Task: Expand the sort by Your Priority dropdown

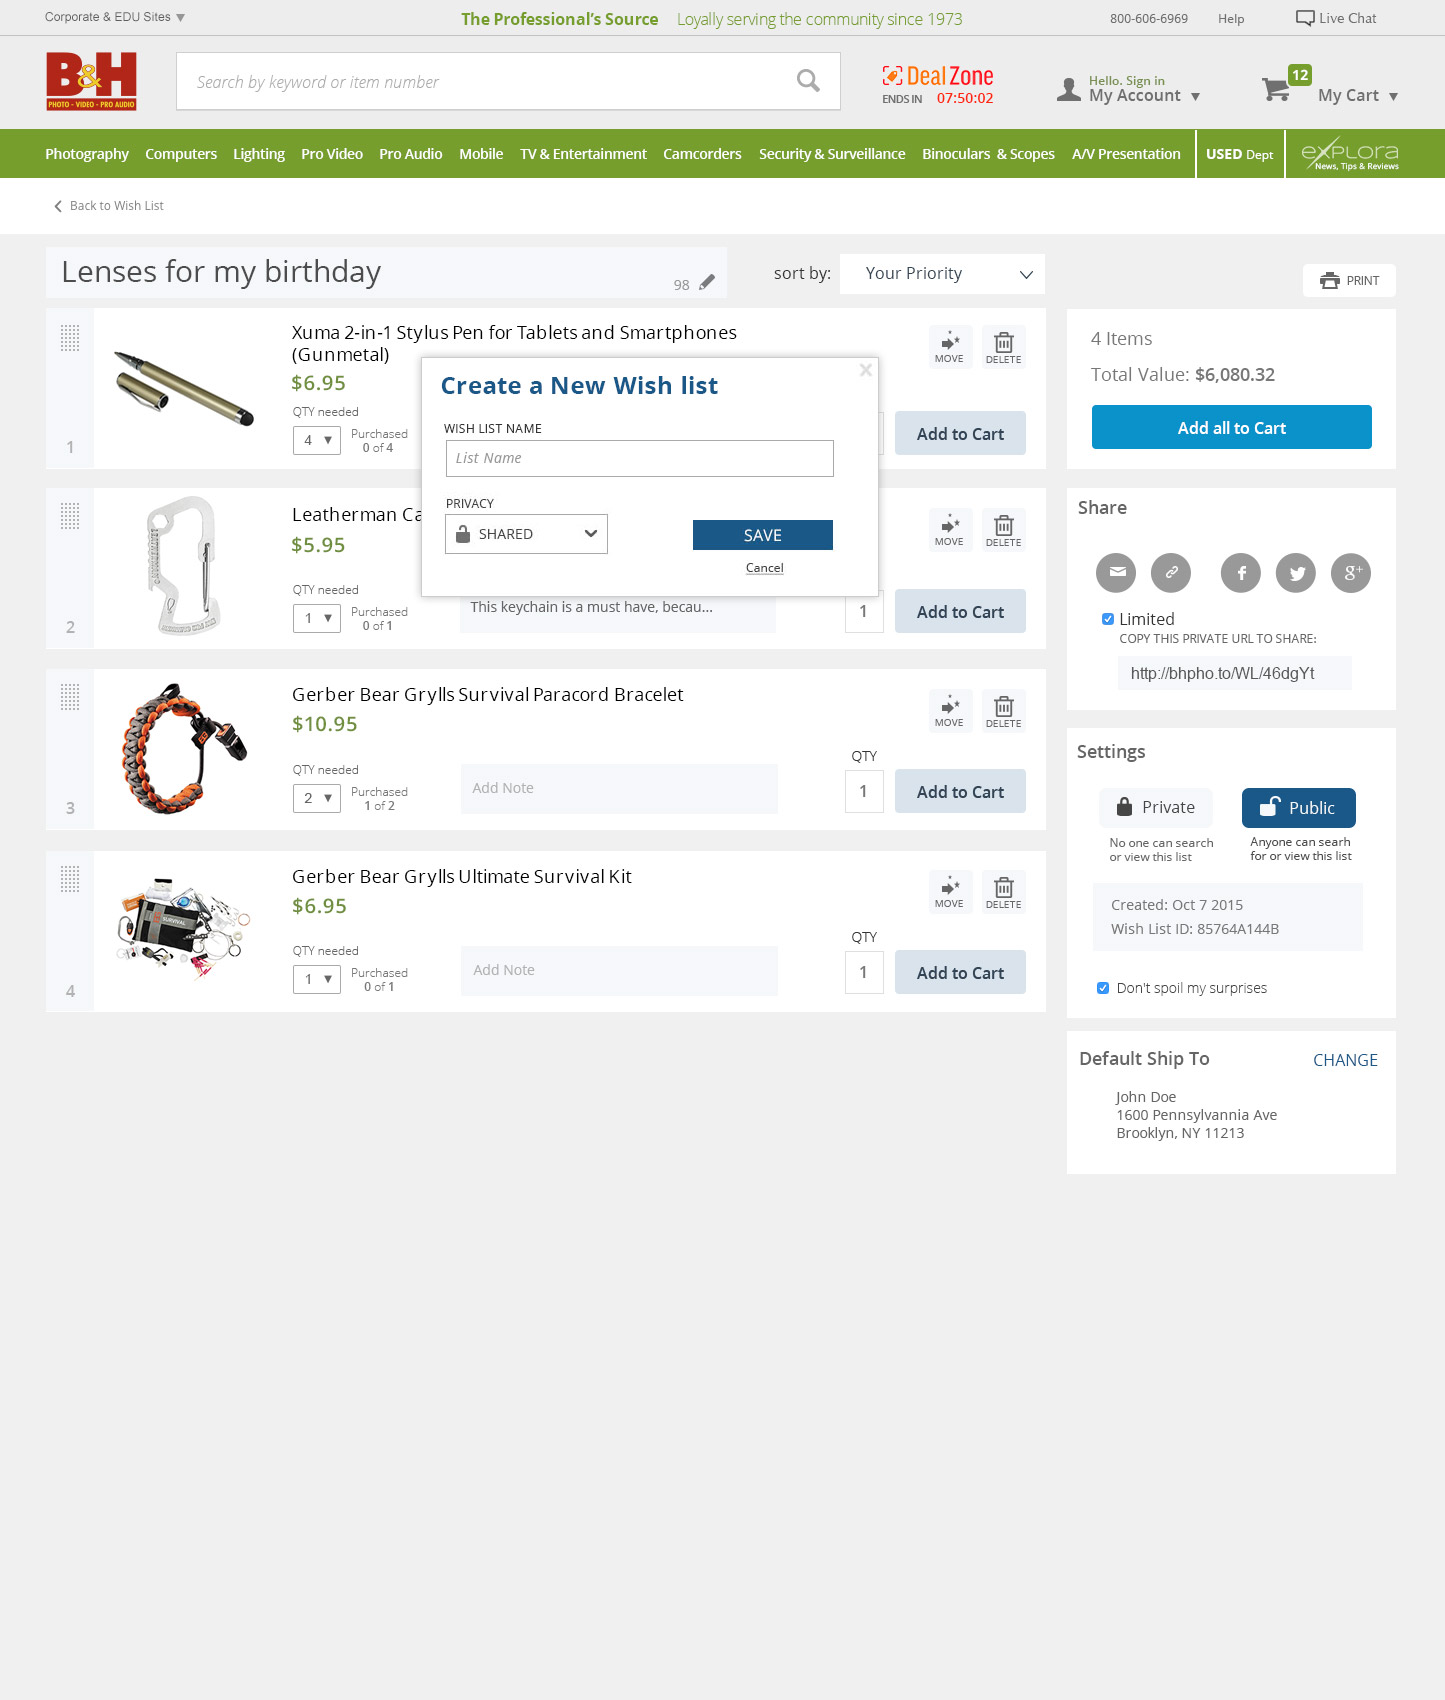Action: point(942,274)
